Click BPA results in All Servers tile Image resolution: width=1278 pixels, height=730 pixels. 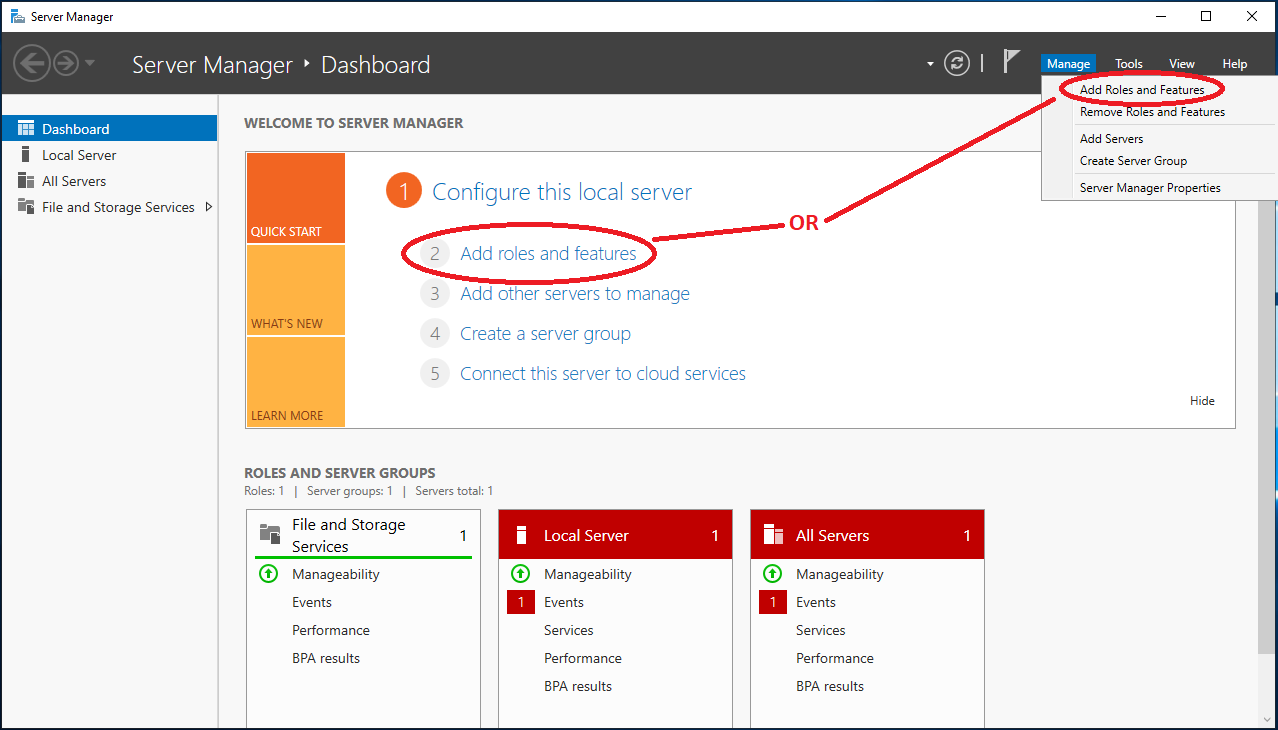(830, 686)
